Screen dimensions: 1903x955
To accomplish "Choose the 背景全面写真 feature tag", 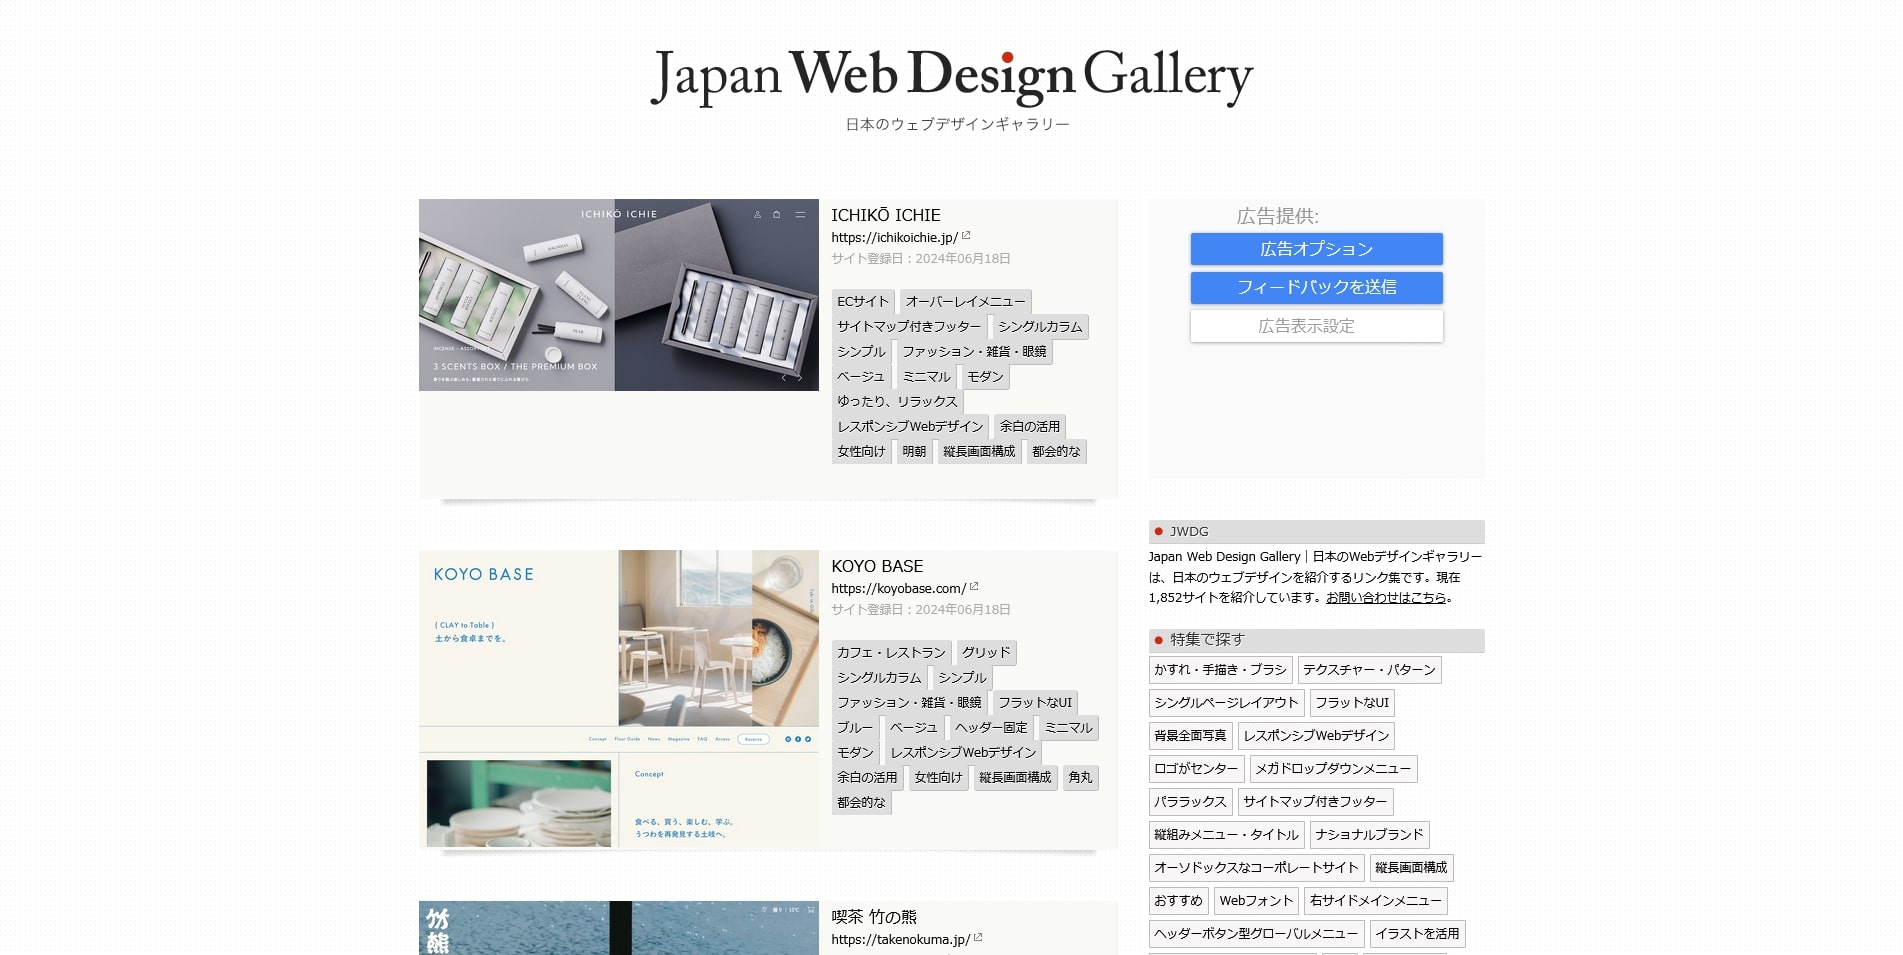I will [1190, 736].
